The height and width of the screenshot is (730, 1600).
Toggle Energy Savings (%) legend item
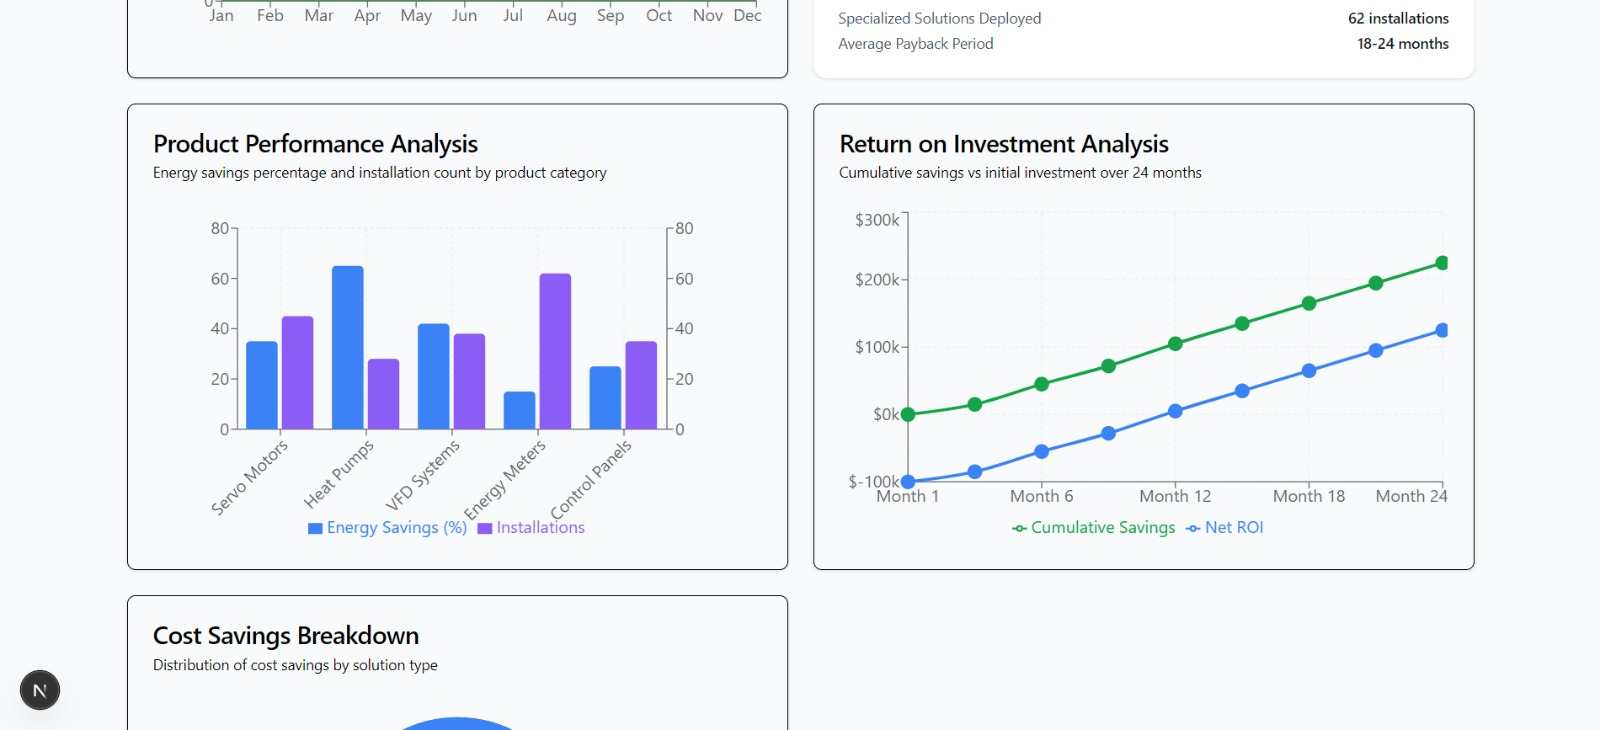pos(388,528)
